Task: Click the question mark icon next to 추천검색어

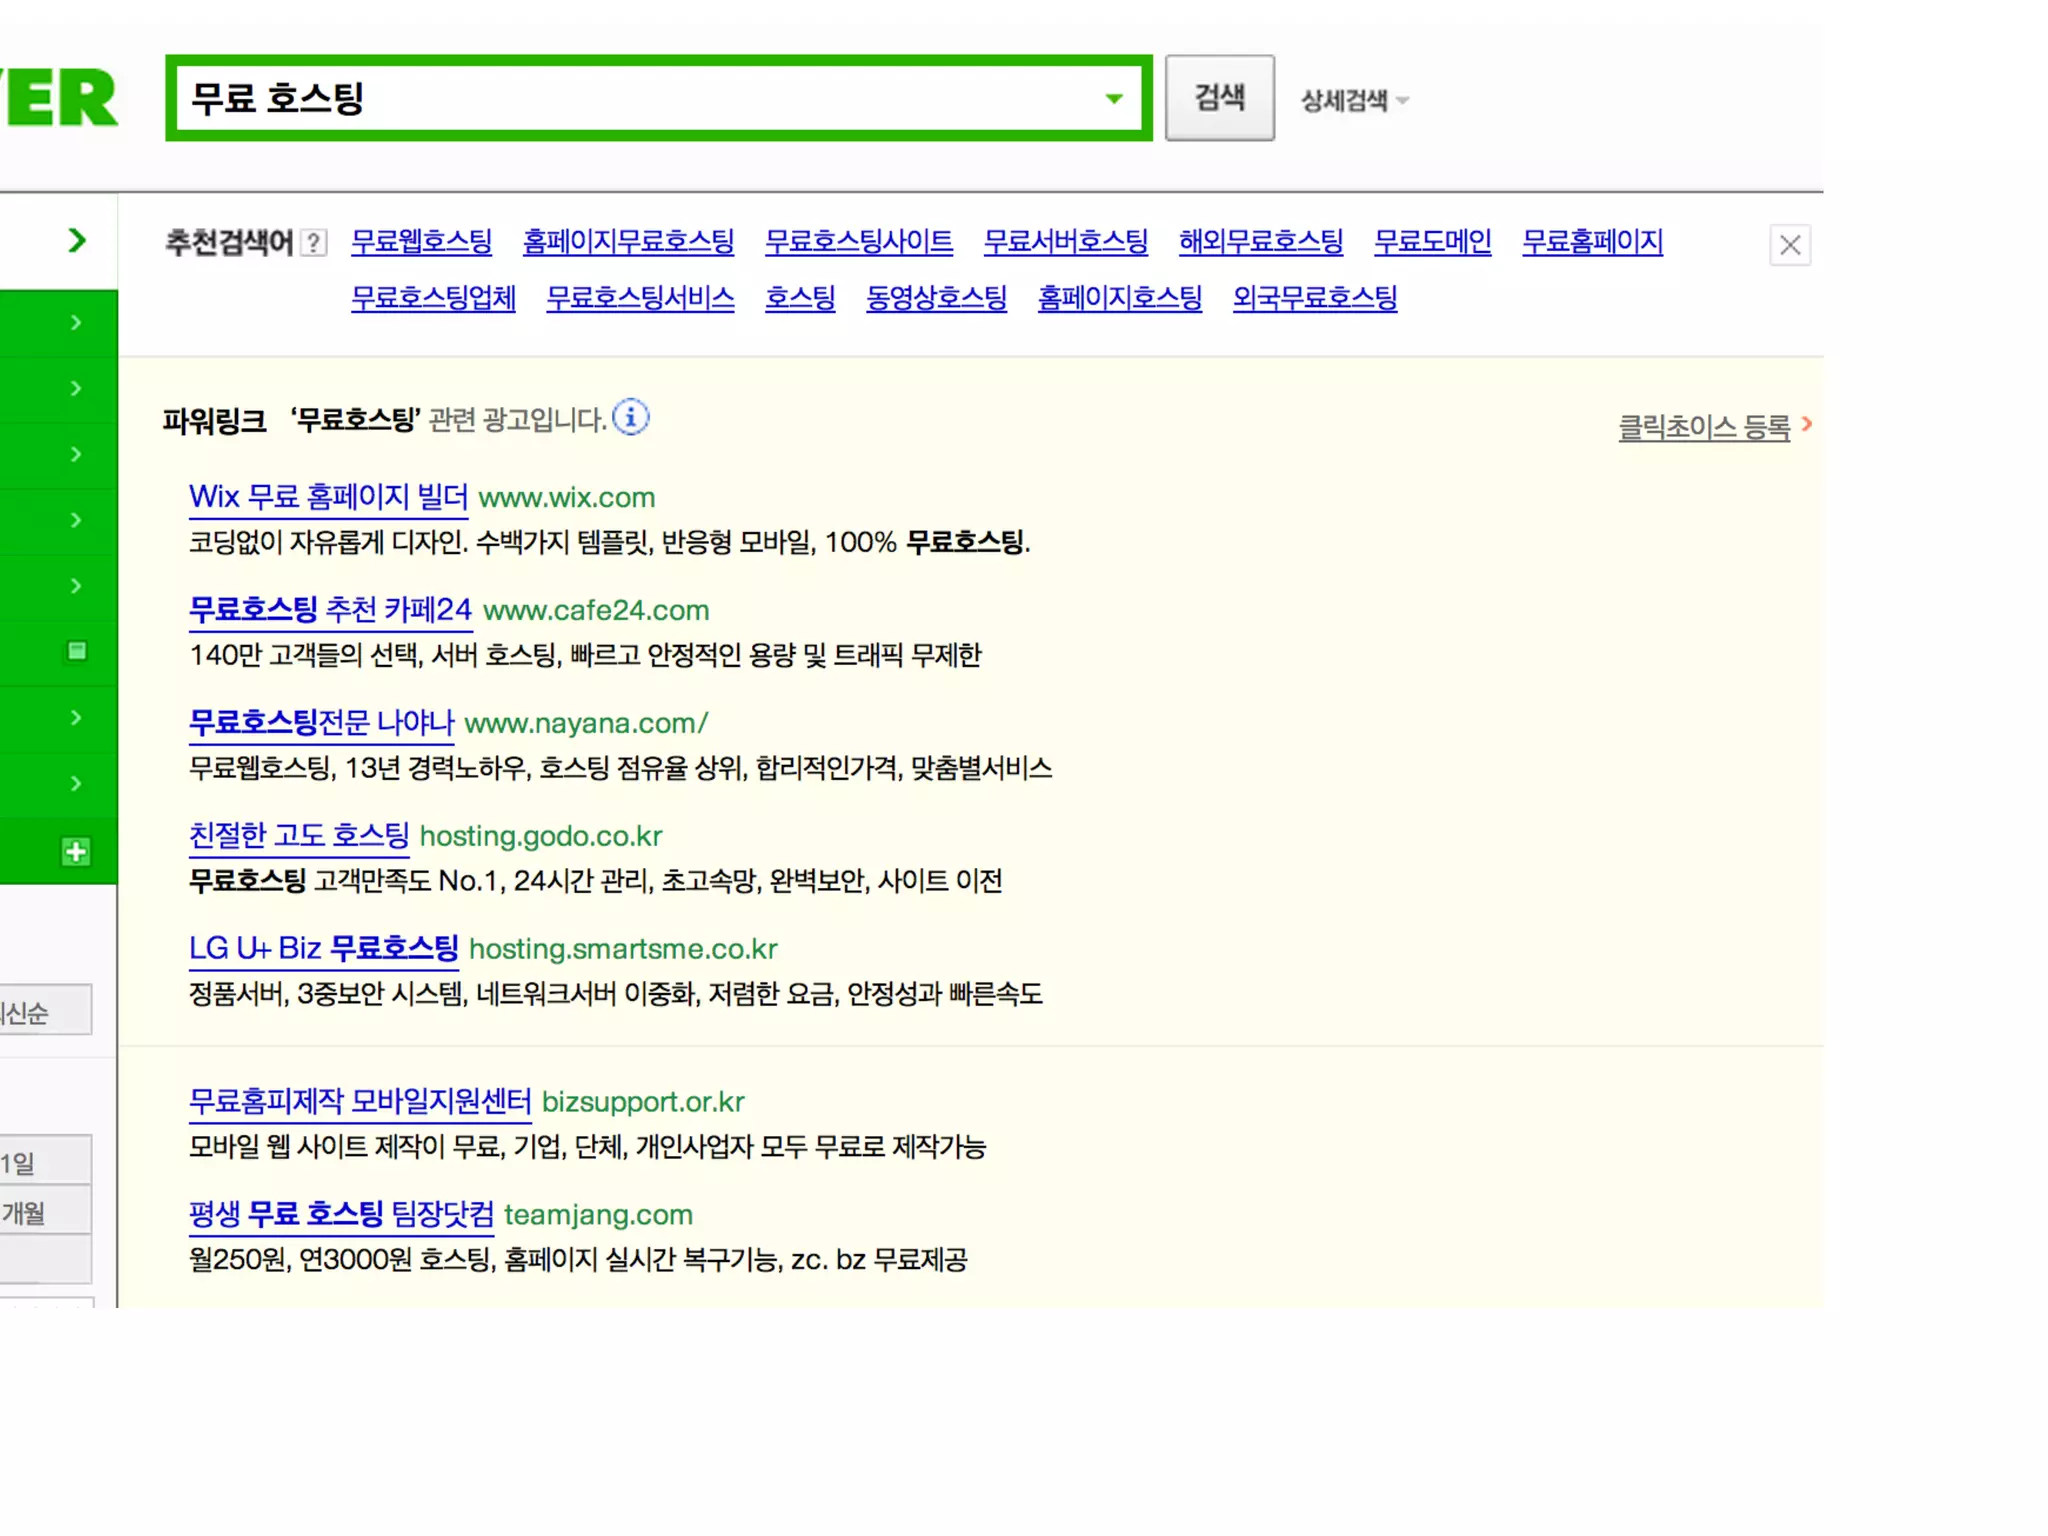Action: pos(314,243)
